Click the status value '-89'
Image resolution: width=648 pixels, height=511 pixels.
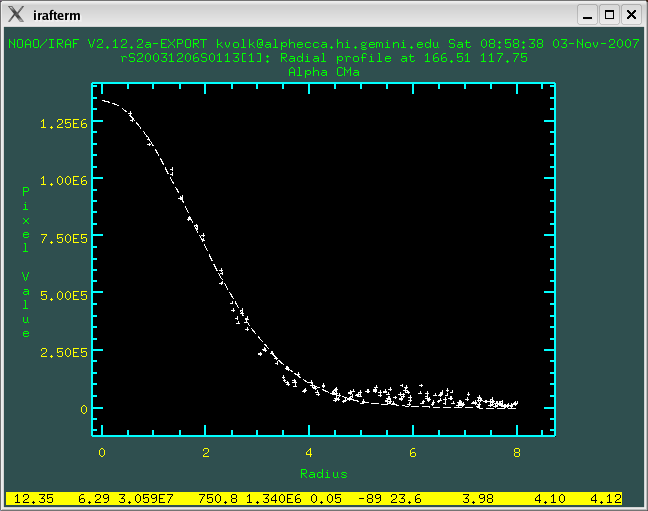click(369, 499)
